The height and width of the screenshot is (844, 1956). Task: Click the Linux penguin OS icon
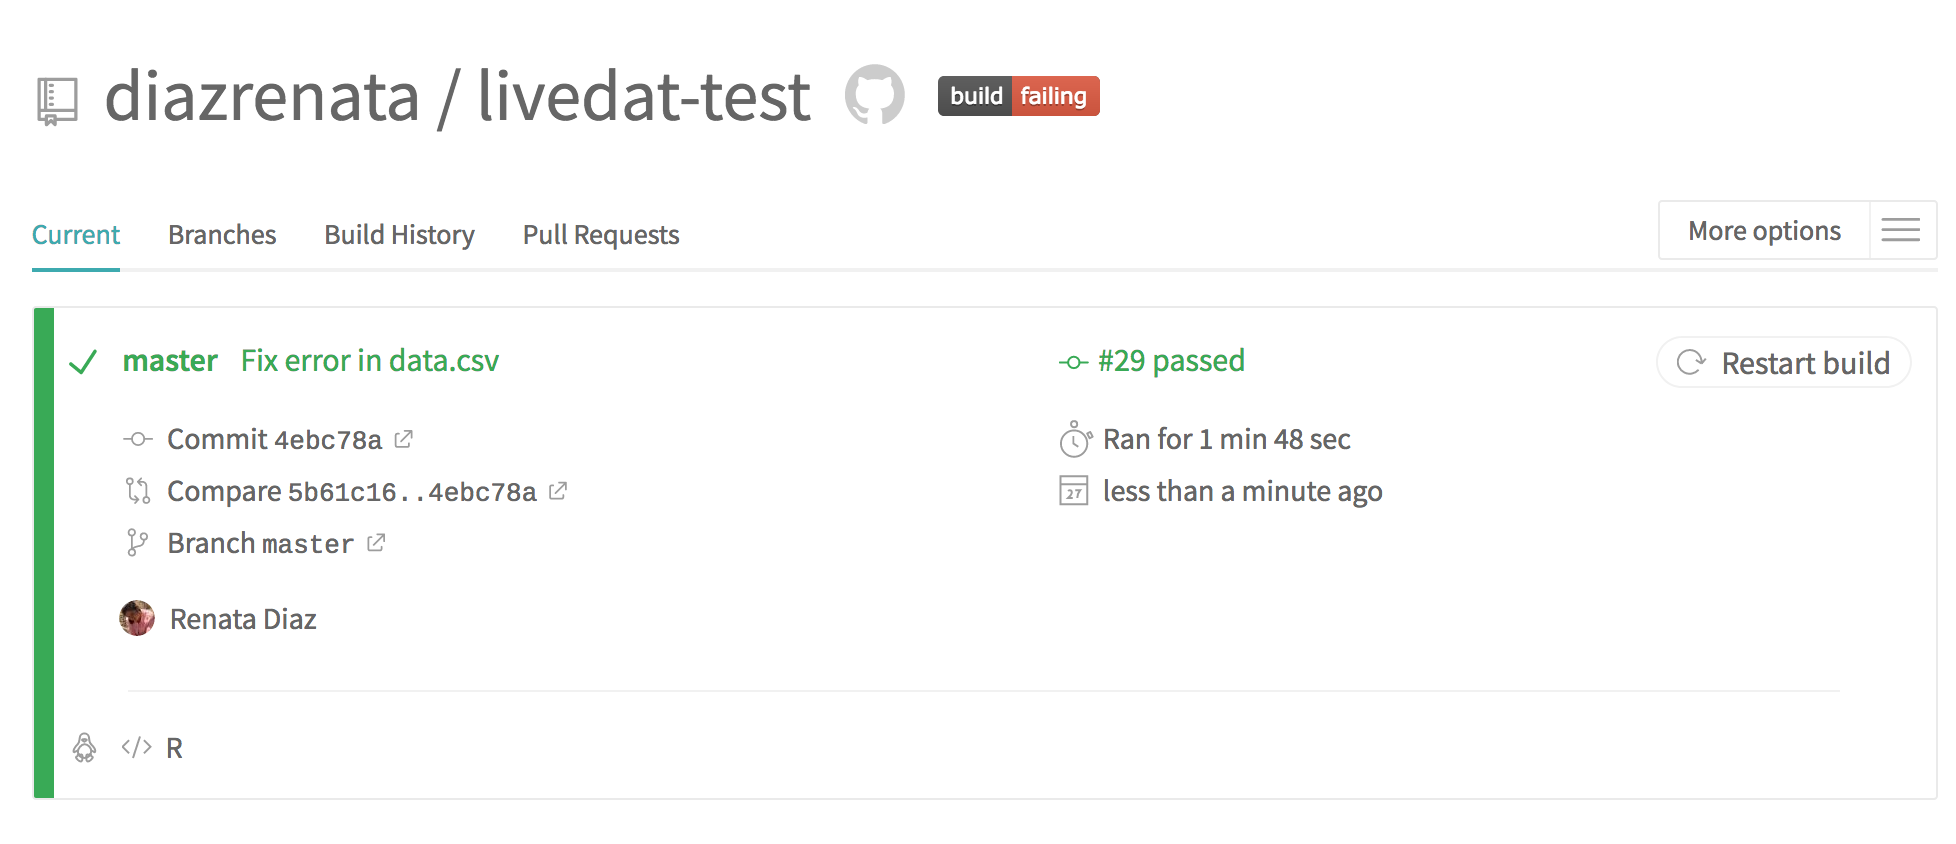85,747
